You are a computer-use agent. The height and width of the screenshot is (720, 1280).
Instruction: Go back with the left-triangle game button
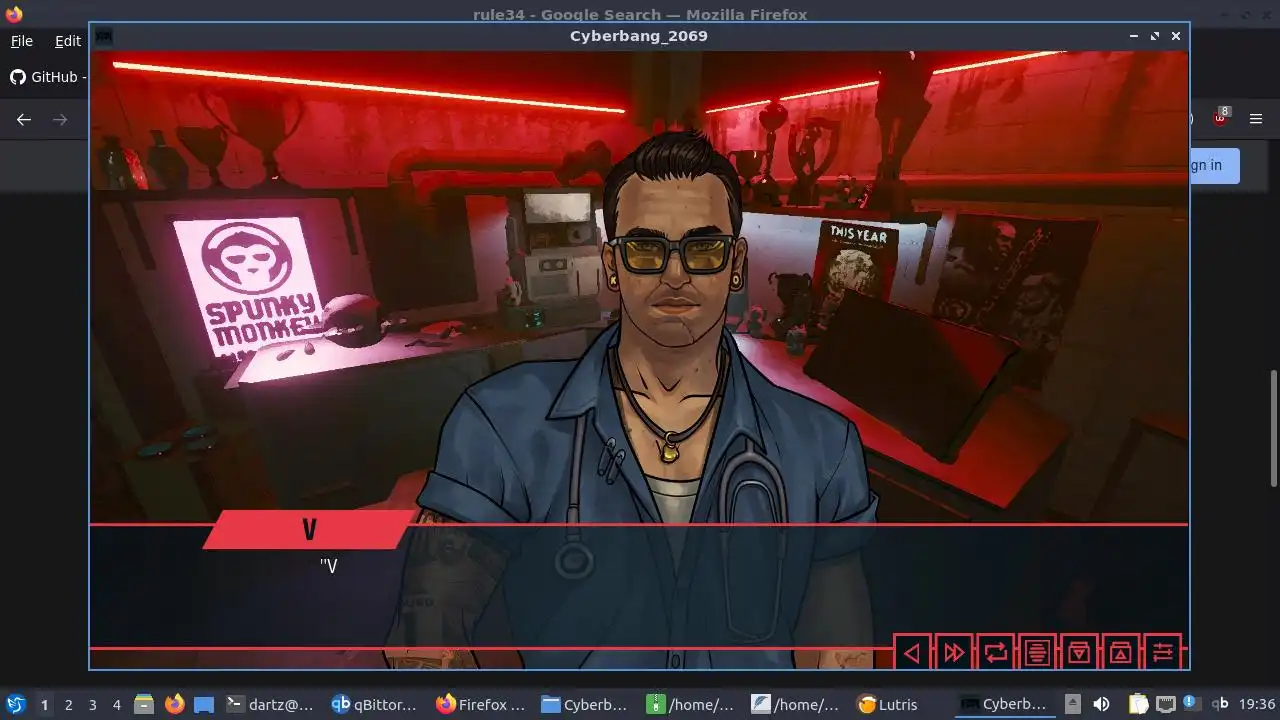tap(912, 653)
